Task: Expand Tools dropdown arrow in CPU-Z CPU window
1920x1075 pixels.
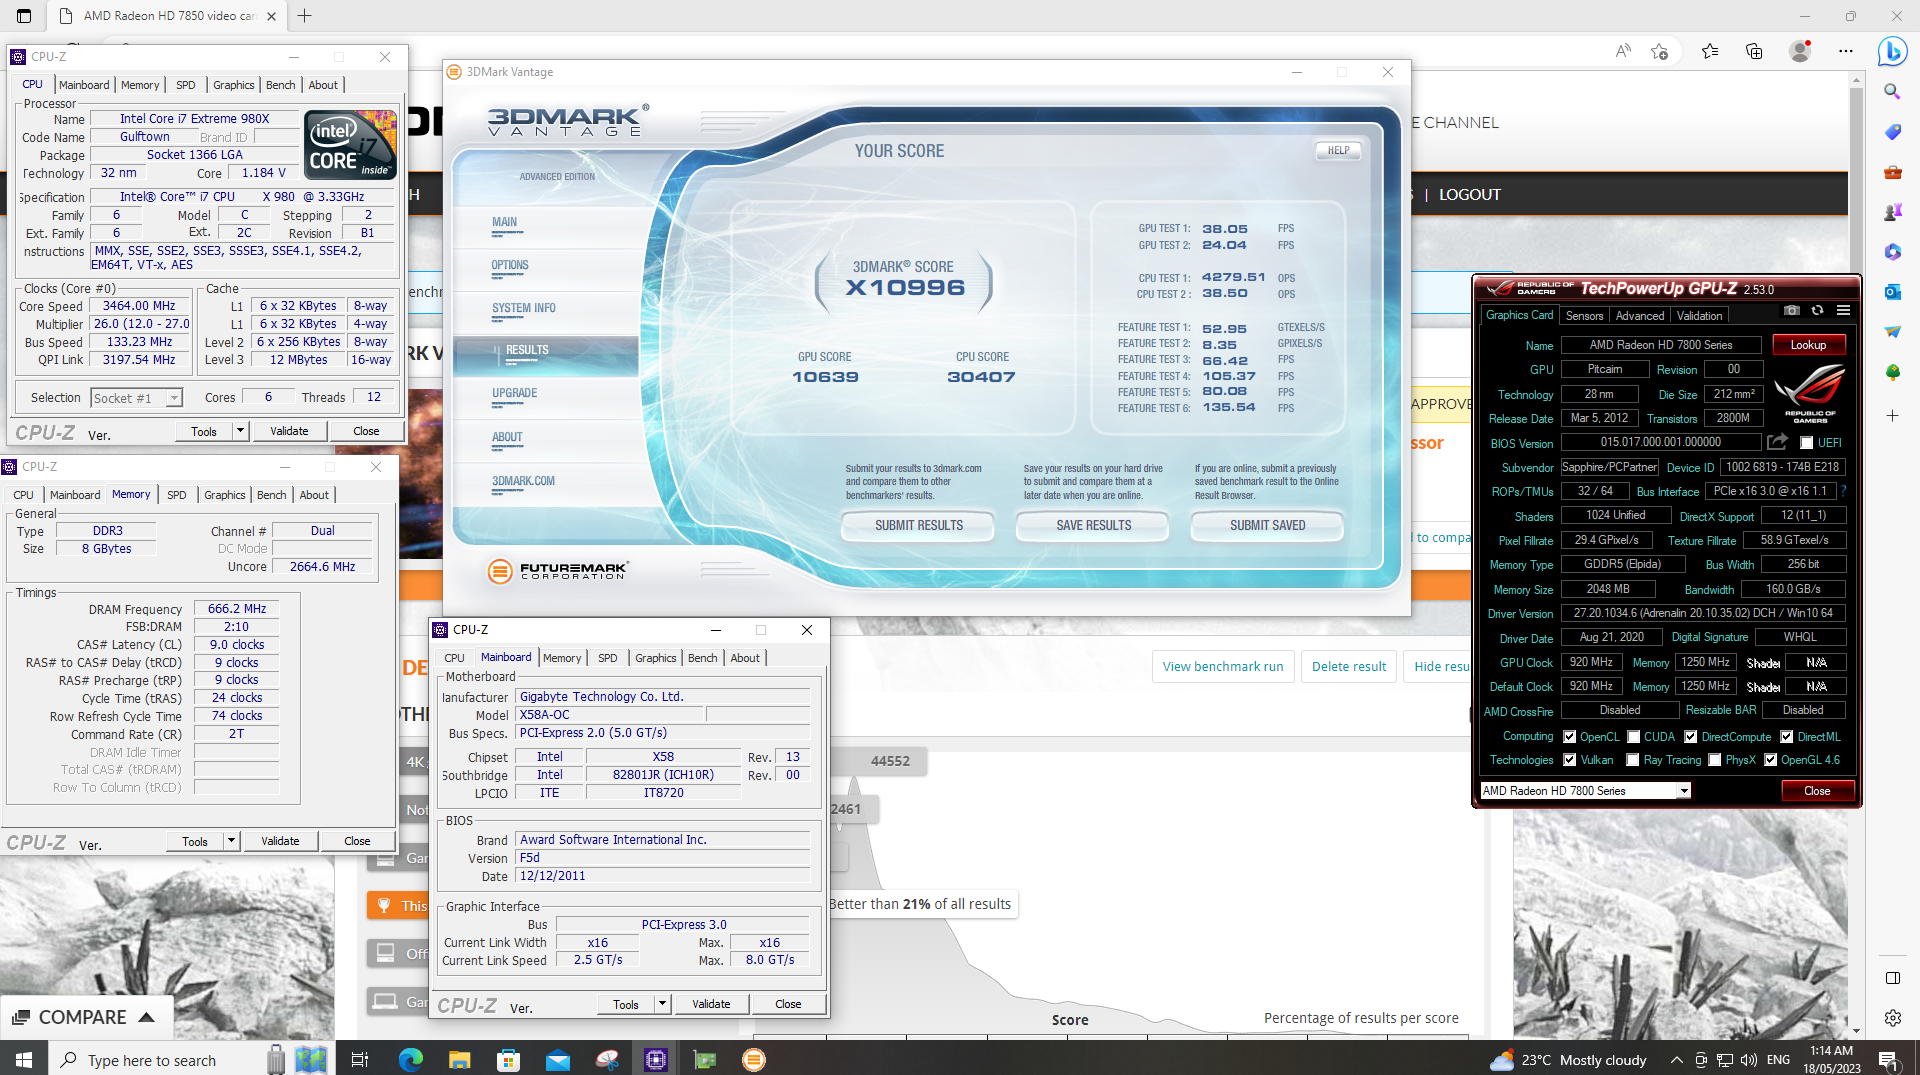Action: point(240,431)
